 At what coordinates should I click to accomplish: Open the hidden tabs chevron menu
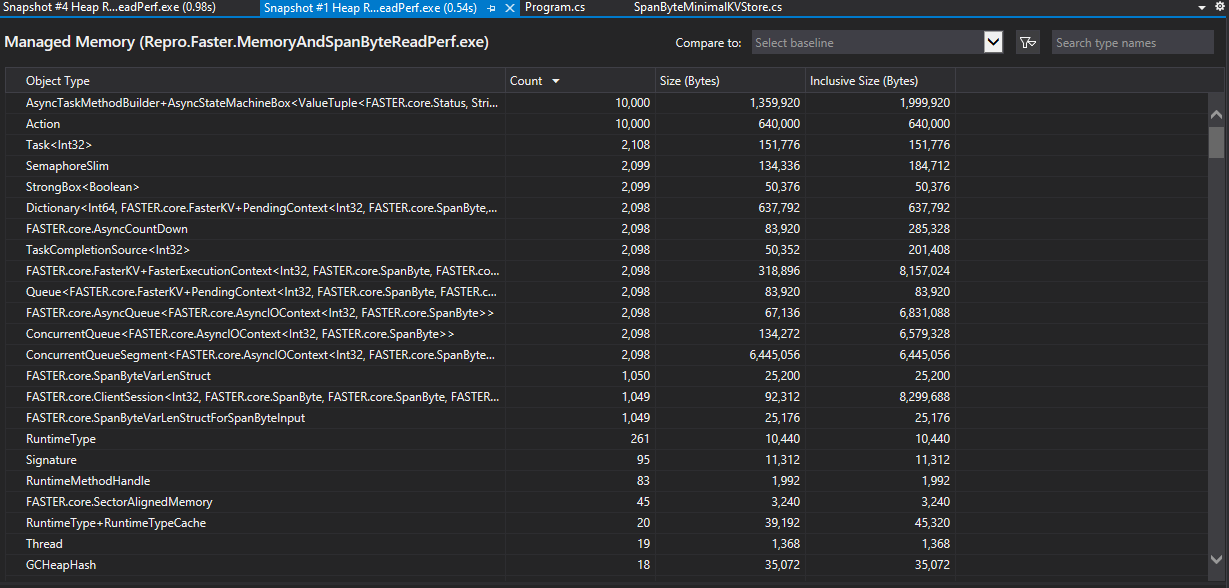(1200, 6)
